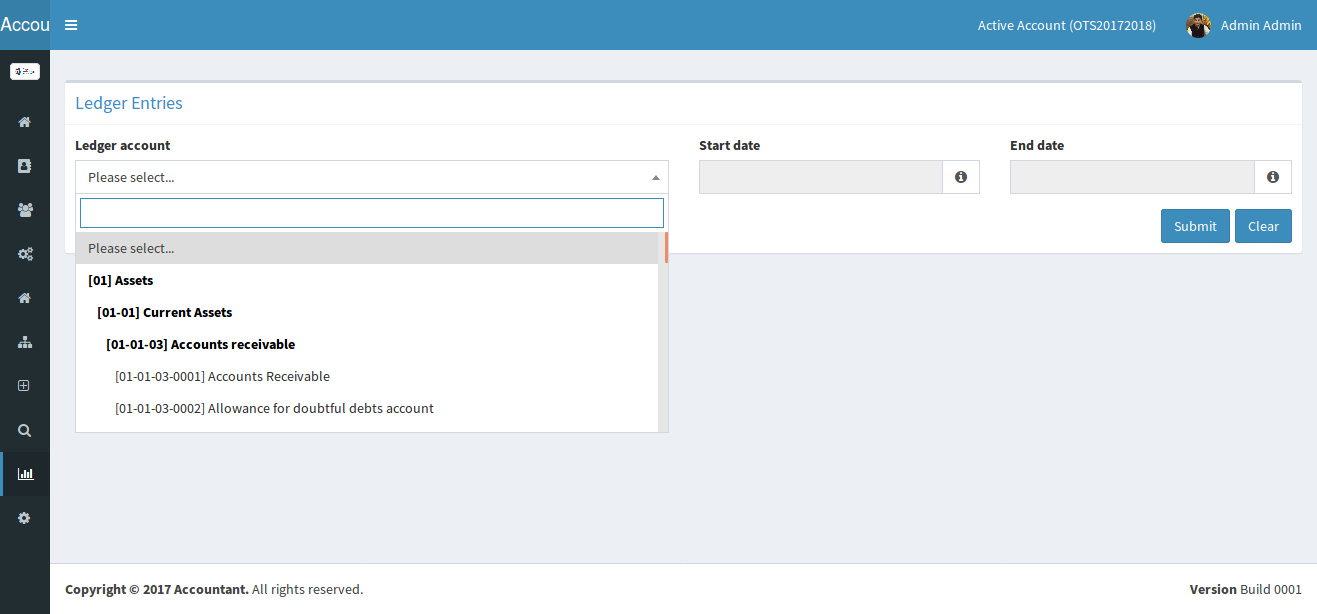Viewport: 1317px width, 614px height.
Task: Open the plus-square sidebar icon
Action: point(25,386)
